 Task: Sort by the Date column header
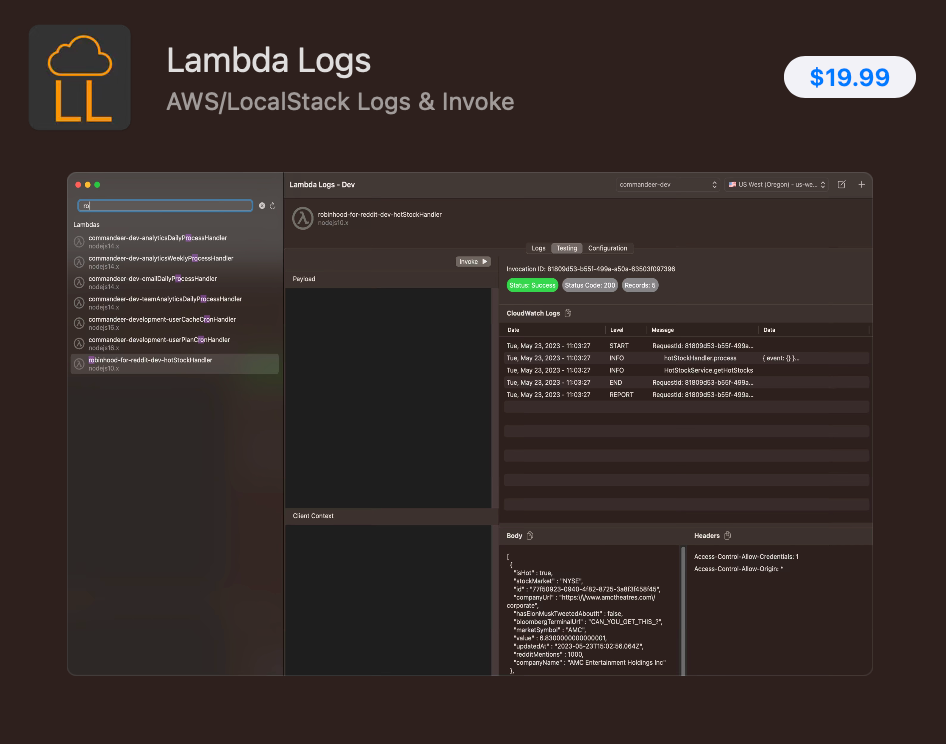click(x=513, y=330)
